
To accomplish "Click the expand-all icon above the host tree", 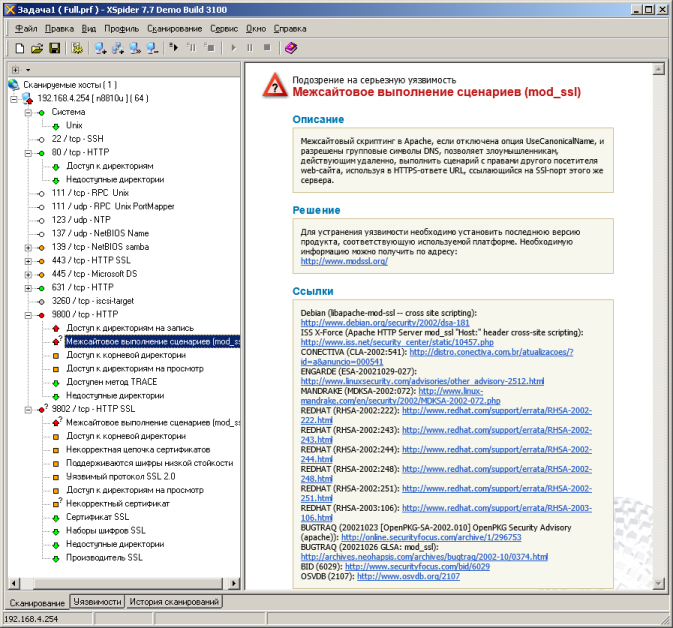I will click(16, 70).
